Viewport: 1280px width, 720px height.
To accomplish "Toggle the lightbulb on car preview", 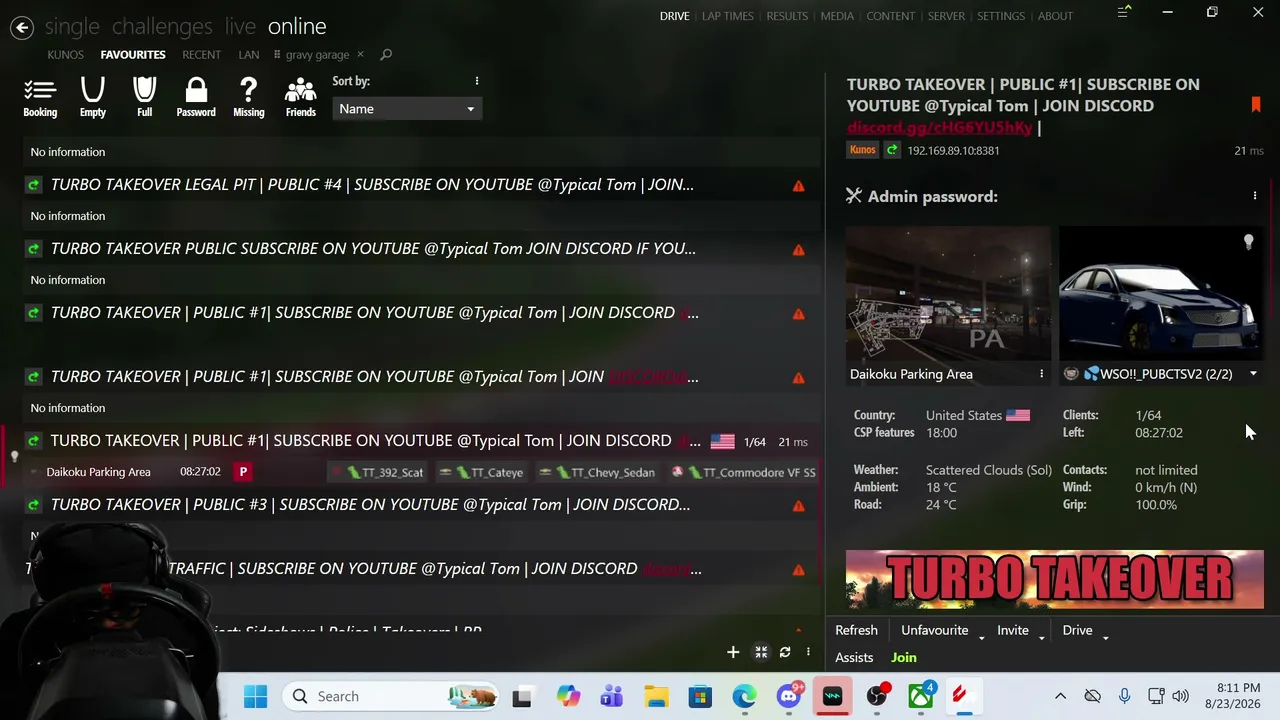I will point(1248,242).
